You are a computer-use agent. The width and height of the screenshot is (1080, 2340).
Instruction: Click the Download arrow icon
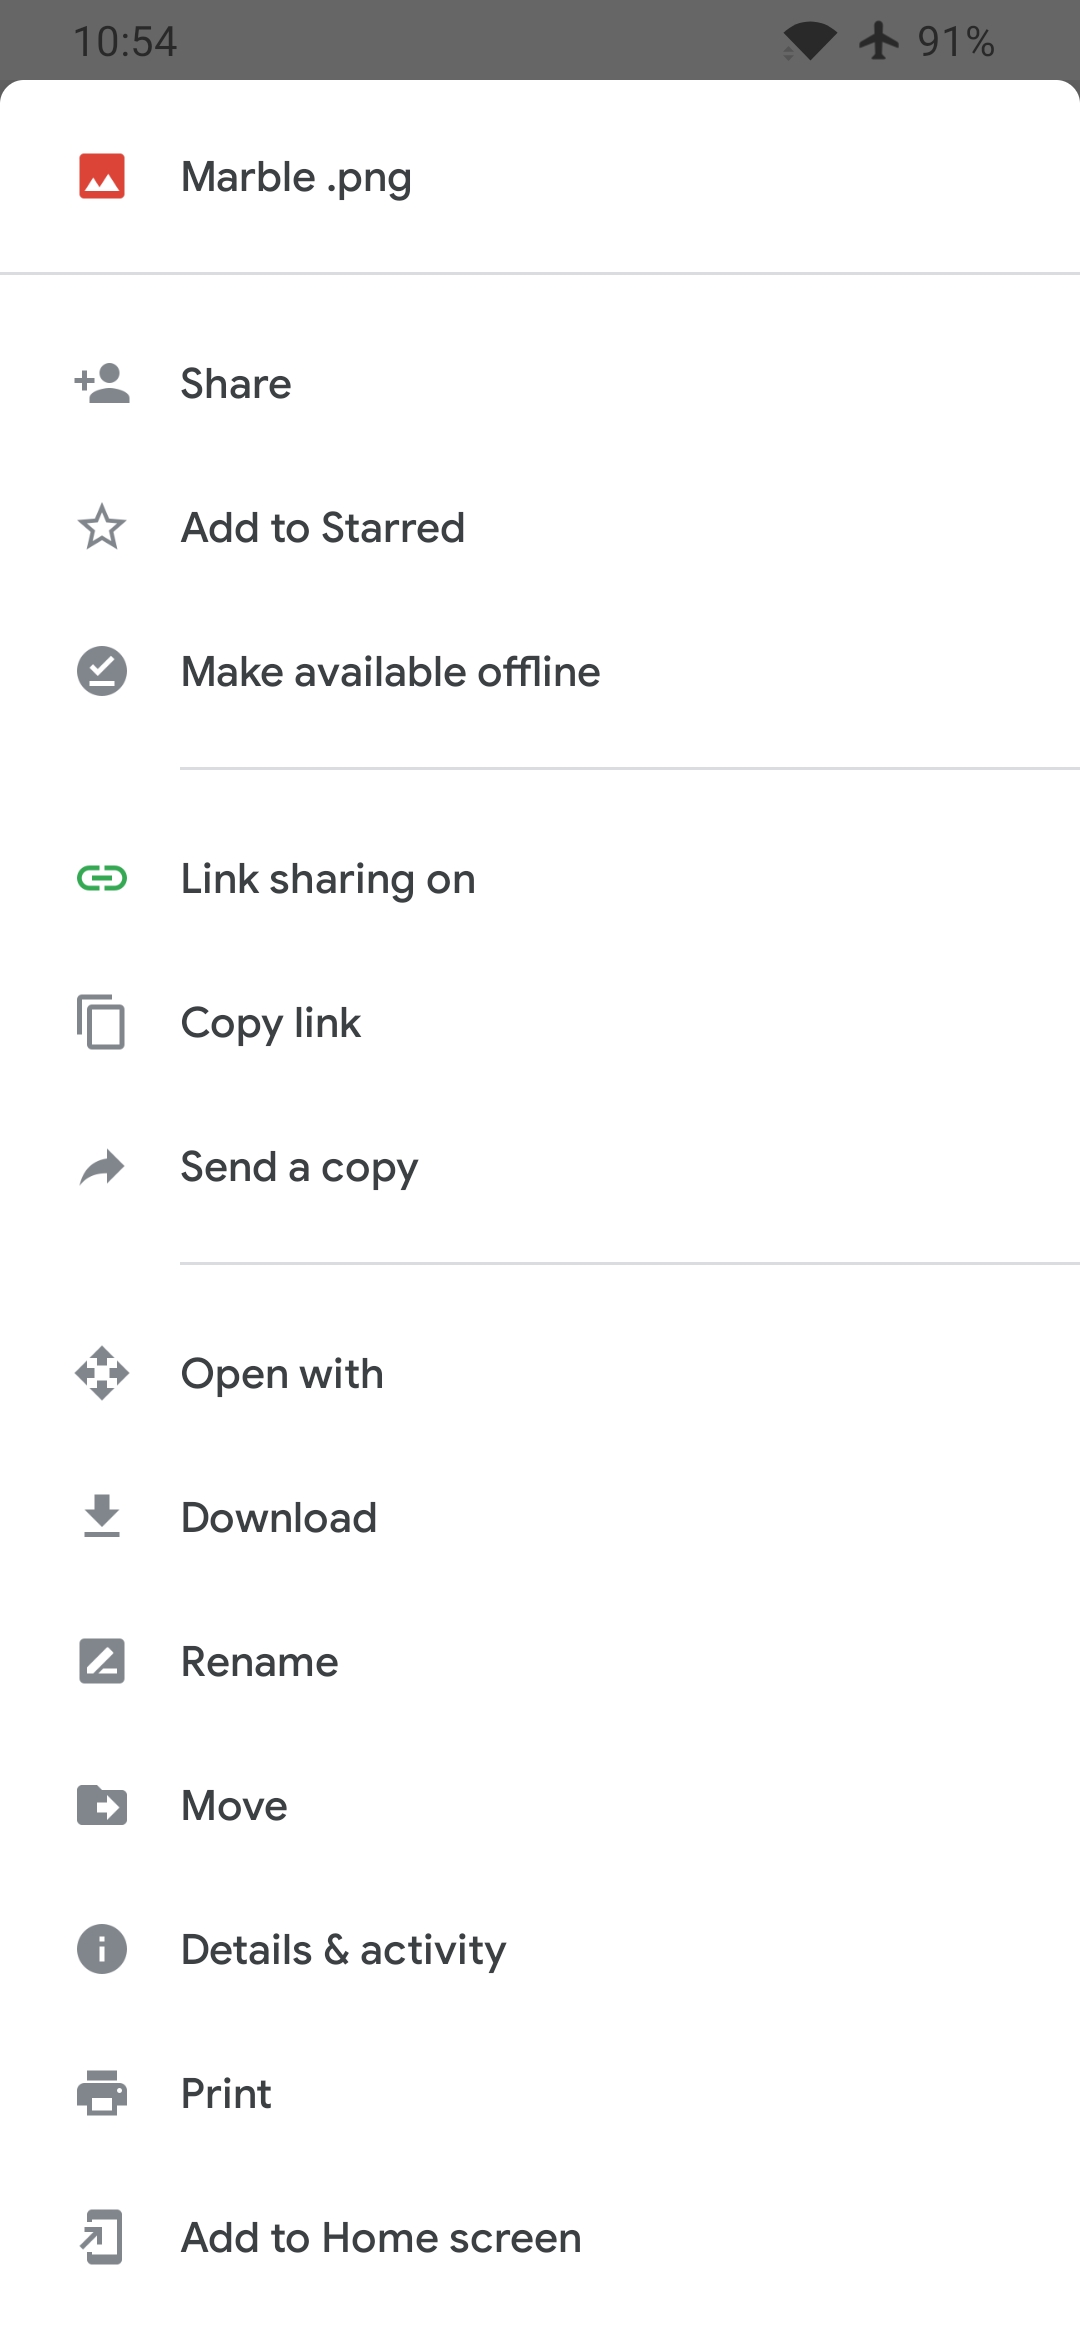(x=102, y=1517)
